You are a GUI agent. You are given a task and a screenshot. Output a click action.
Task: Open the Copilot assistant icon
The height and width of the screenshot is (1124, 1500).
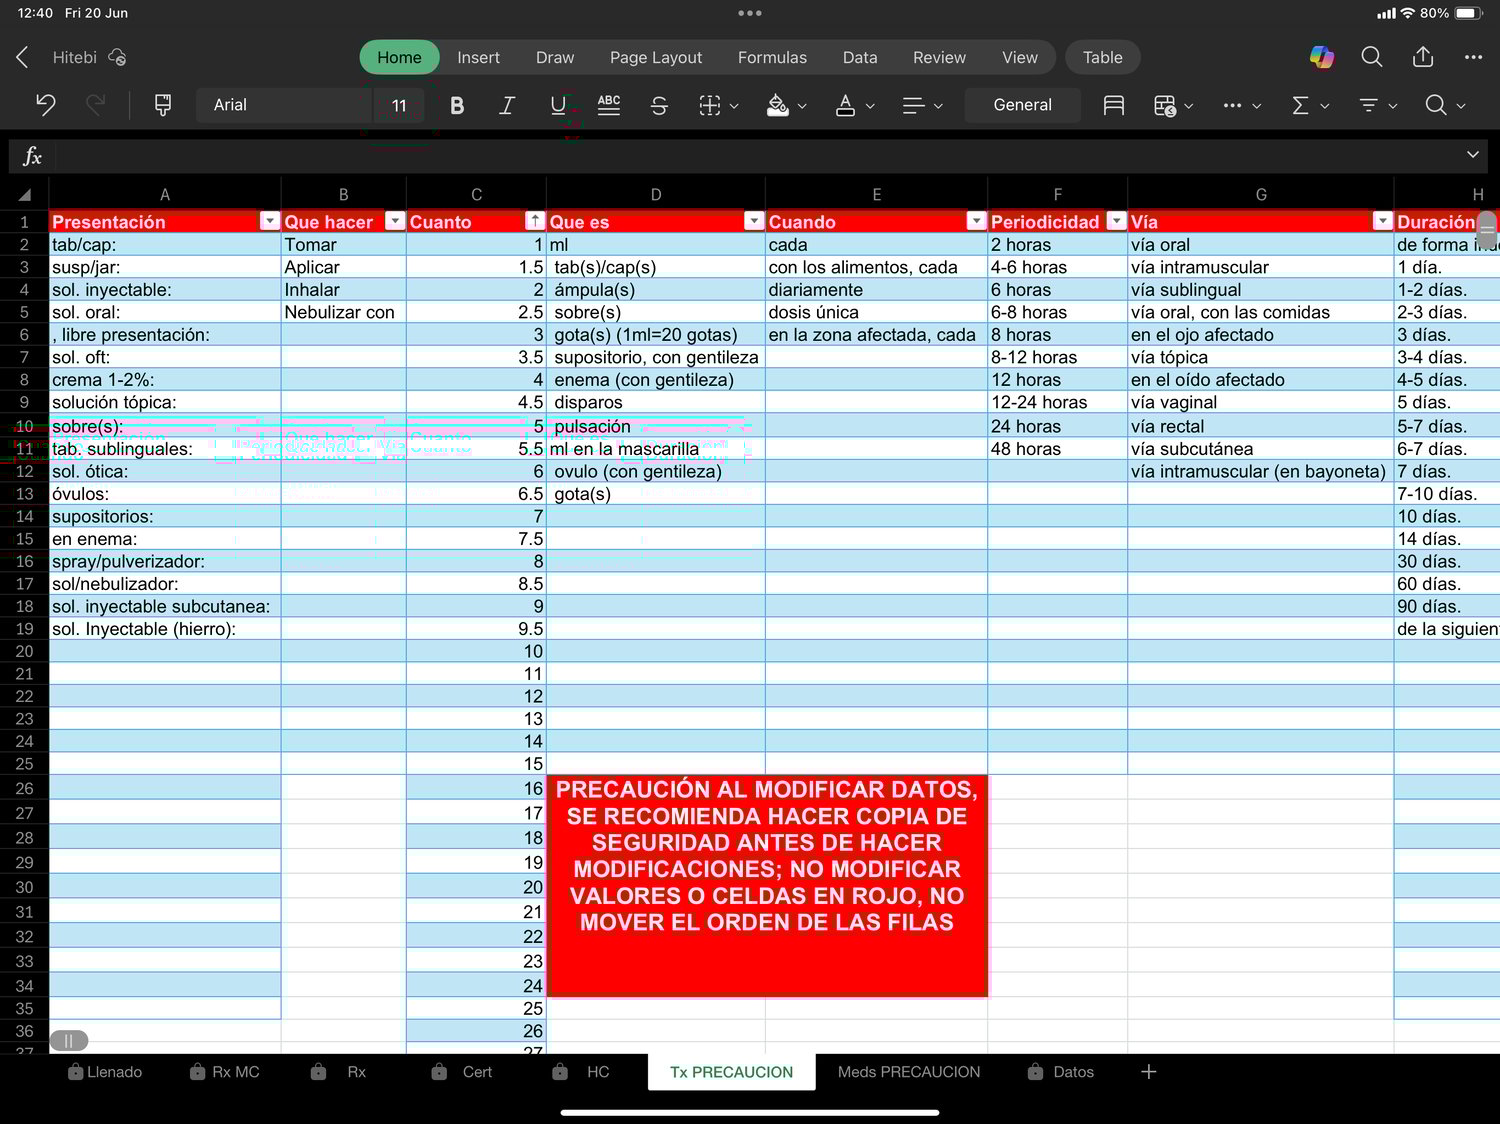click(x=1322, y=57)
